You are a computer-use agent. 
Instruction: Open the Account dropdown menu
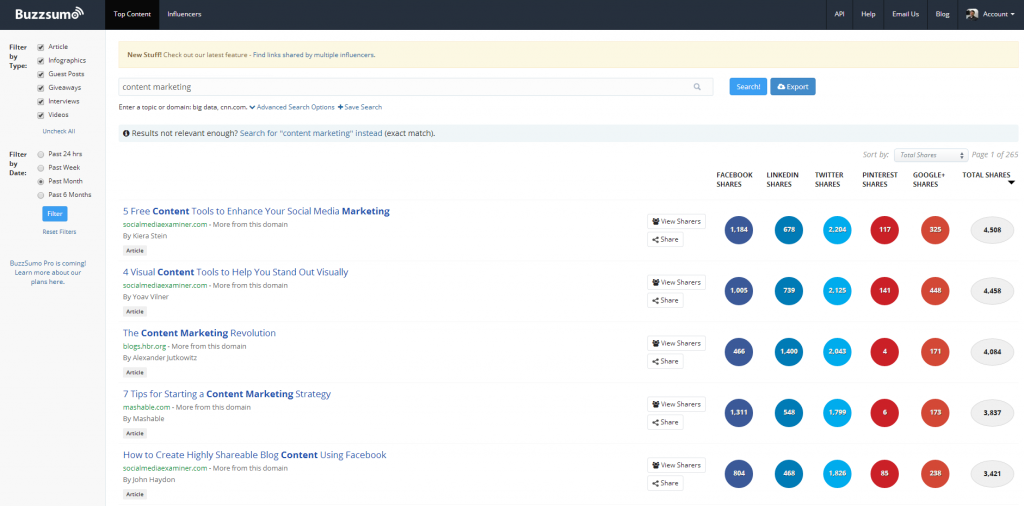990,14
